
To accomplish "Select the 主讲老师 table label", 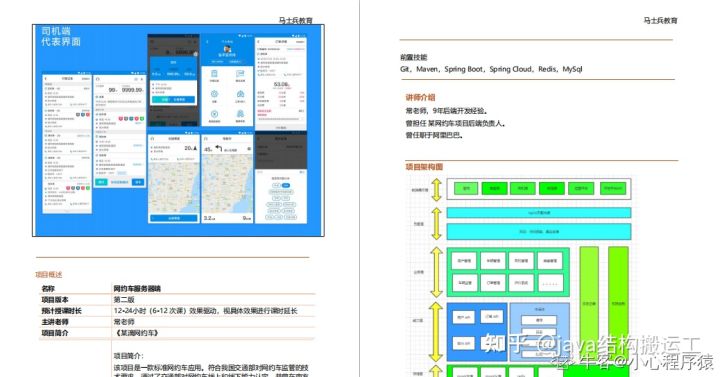I will click(55, 322).
